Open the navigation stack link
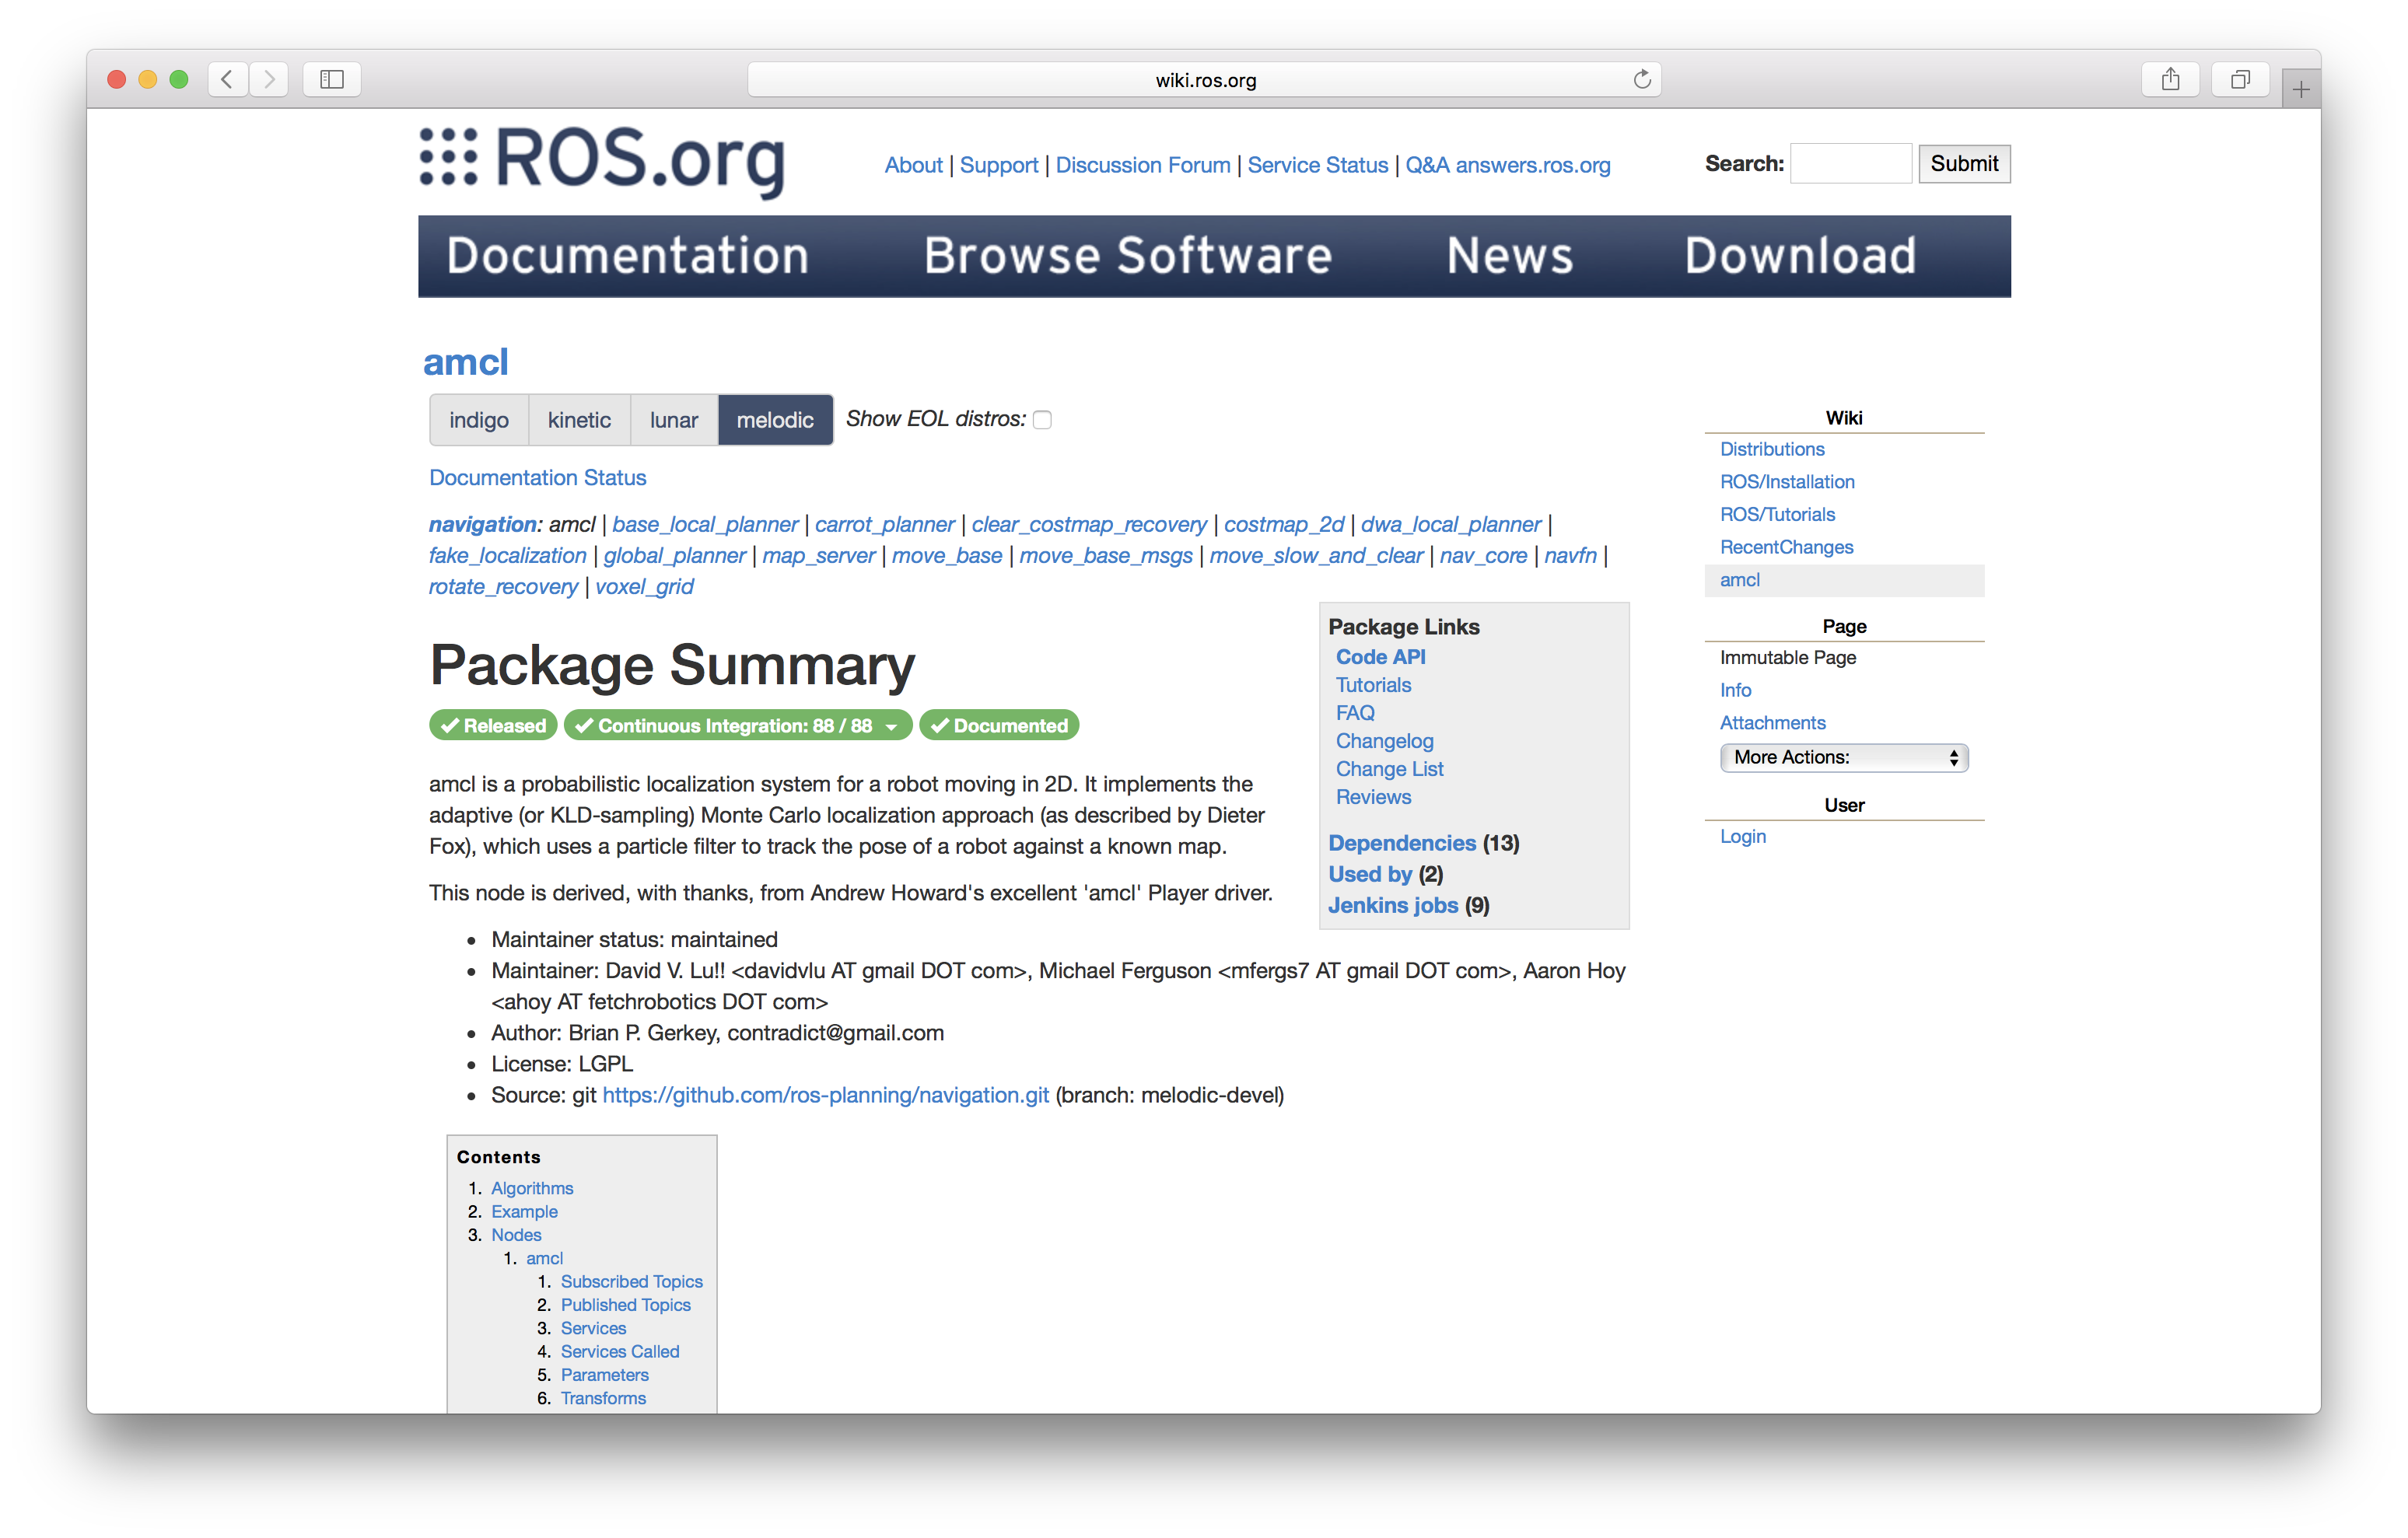The height and width of the screenshot is (1538, 2408). (484, 524)
